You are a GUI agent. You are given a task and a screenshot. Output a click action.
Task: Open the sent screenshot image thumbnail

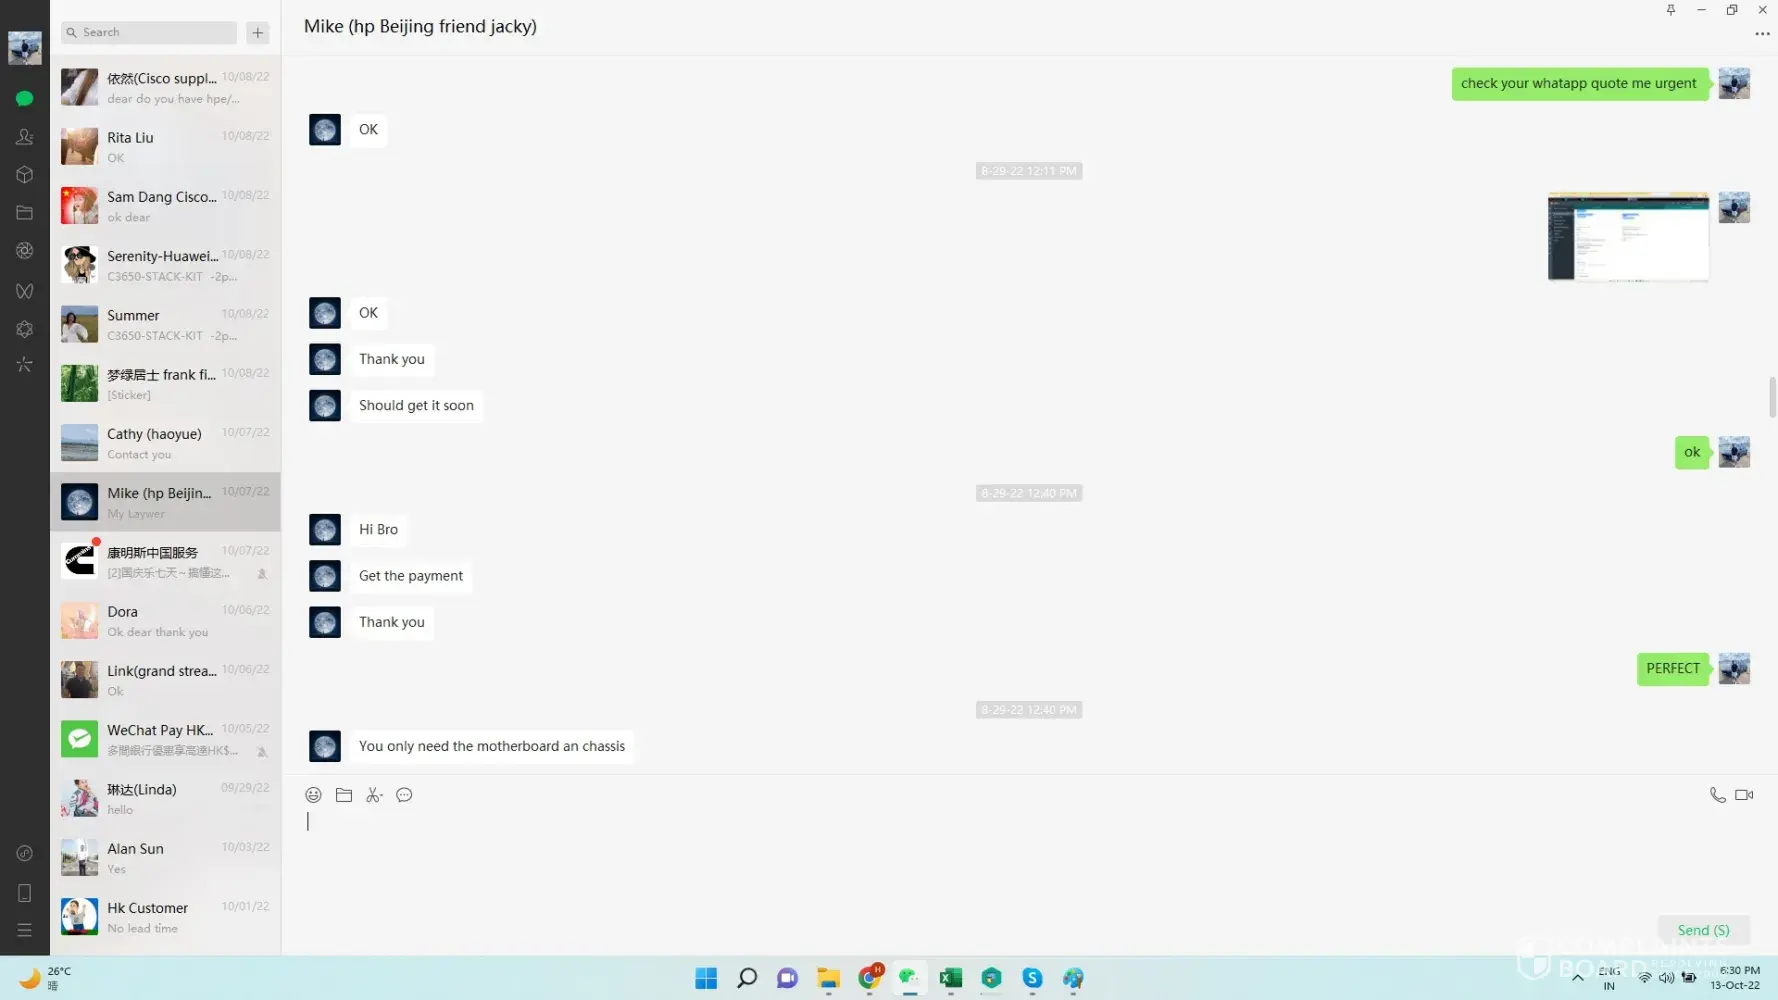pos(1628,237)
